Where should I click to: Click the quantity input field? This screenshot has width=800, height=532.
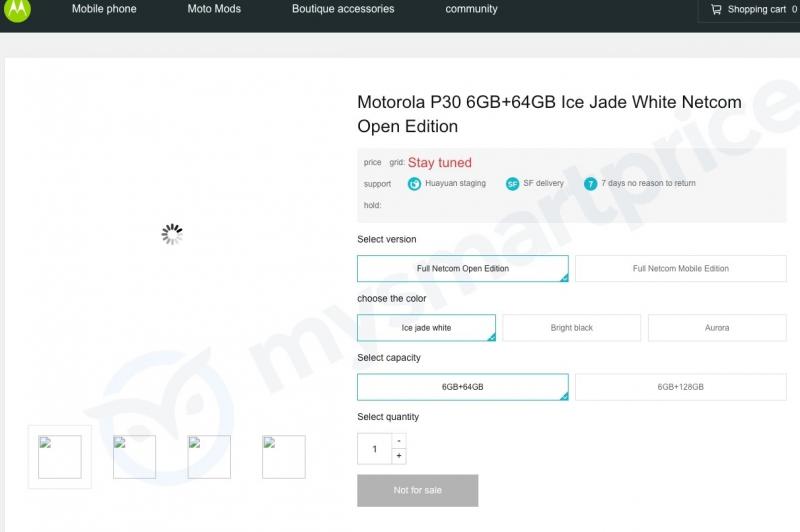pyautogui.click(x=375, y=449)
